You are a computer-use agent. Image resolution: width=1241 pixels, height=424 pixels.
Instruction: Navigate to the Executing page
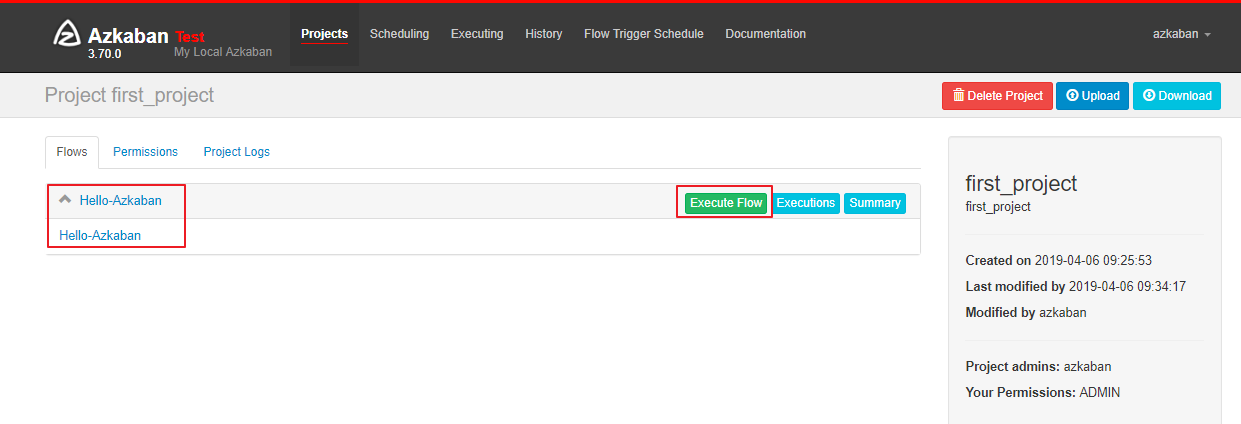(x=477, y=34)
